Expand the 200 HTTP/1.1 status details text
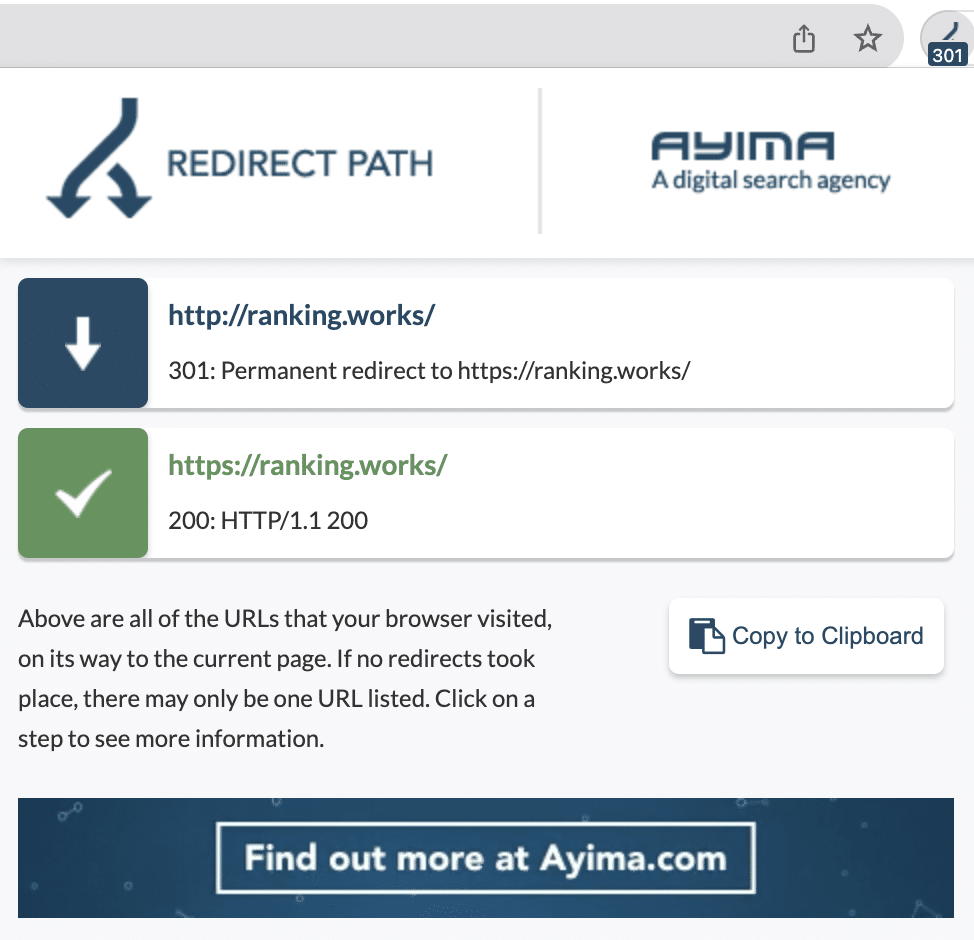The width and height of the screenshot is (974, 940). point(268,520)
